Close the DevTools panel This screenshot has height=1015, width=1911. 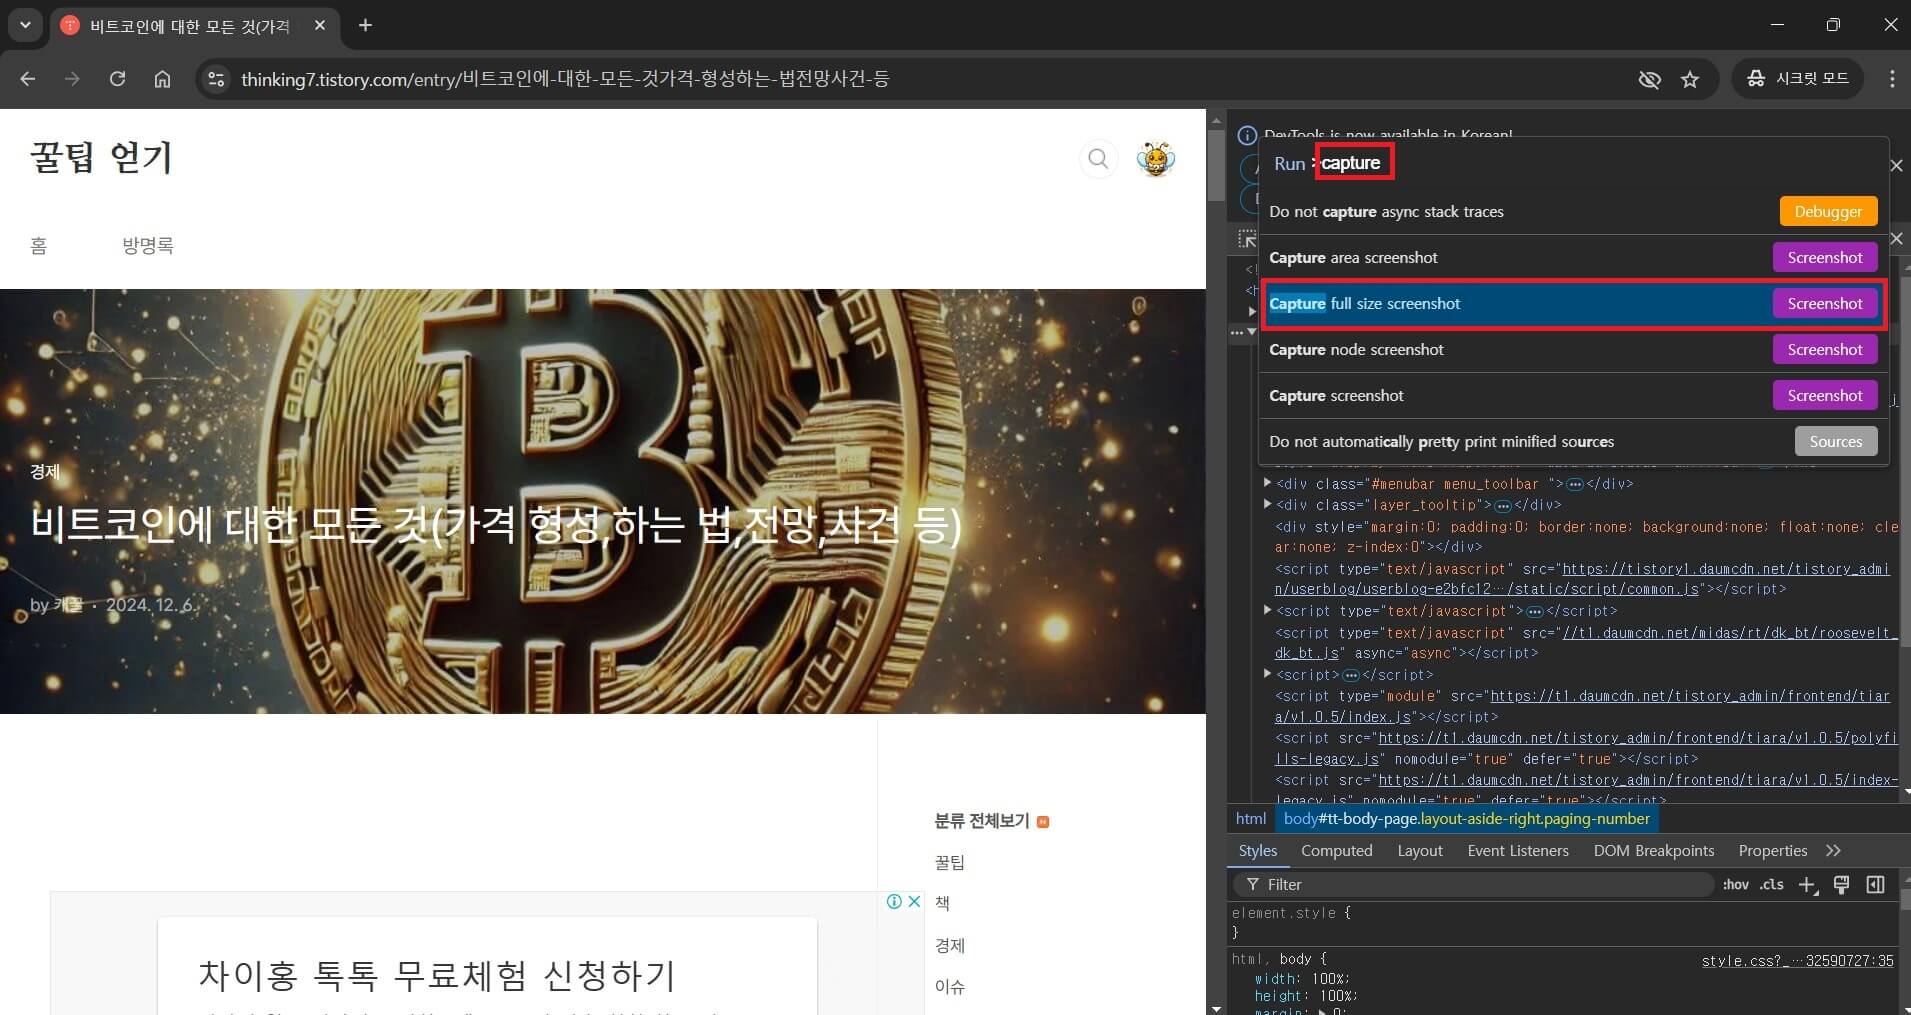1897,238
